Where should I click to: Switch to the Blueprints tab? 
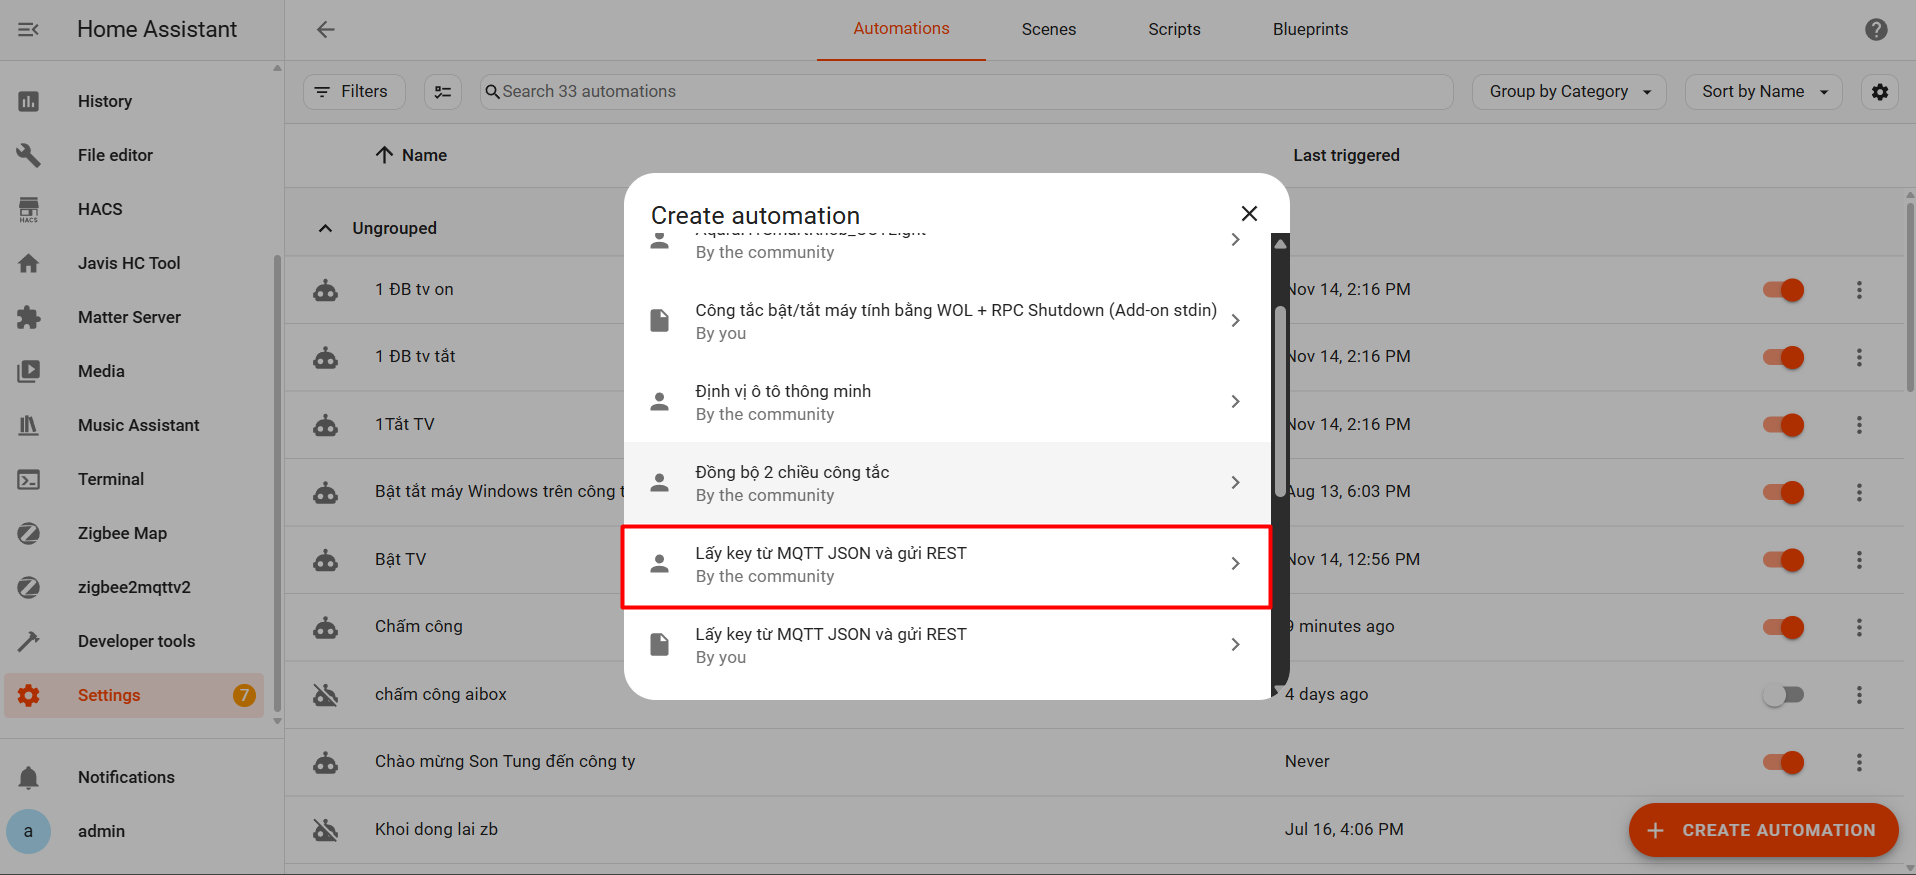point(1309,30)
